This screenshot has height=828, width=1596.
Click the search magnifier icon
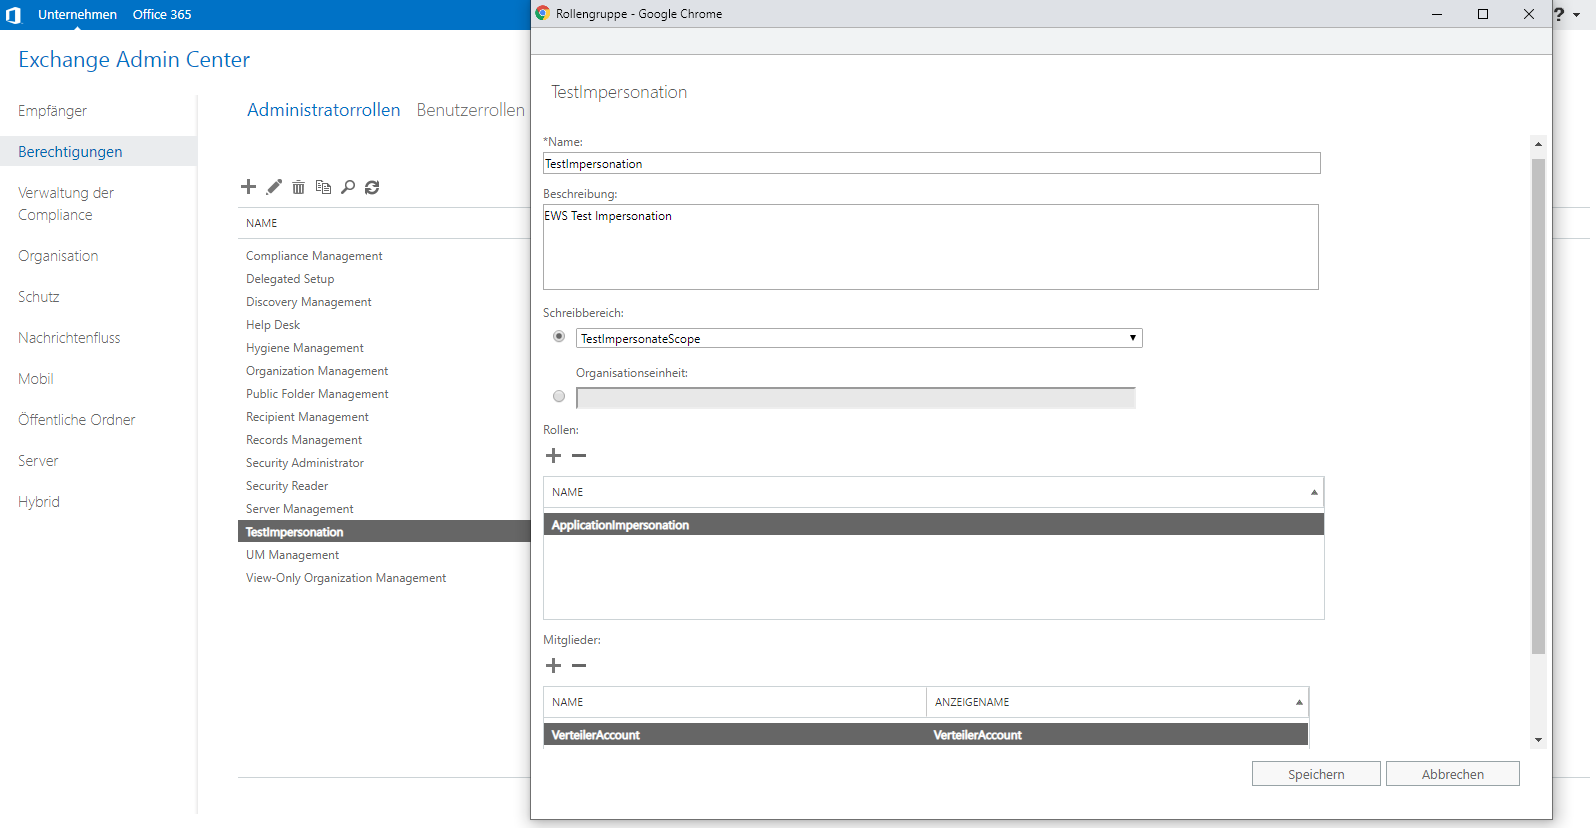(x=348, y=187)
